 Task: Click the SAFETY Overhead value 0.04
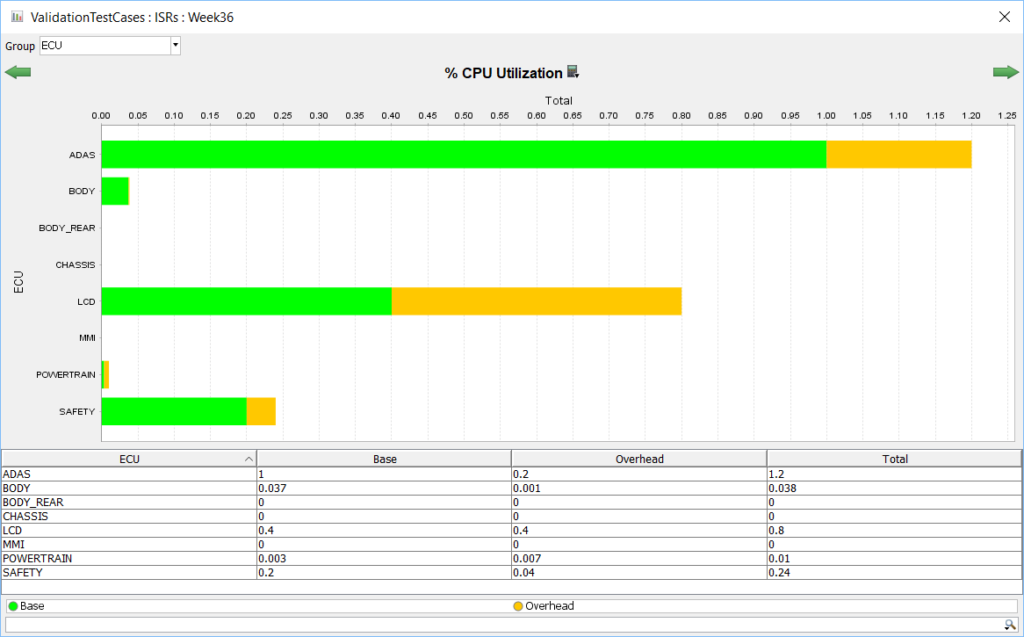click(524, 572)
